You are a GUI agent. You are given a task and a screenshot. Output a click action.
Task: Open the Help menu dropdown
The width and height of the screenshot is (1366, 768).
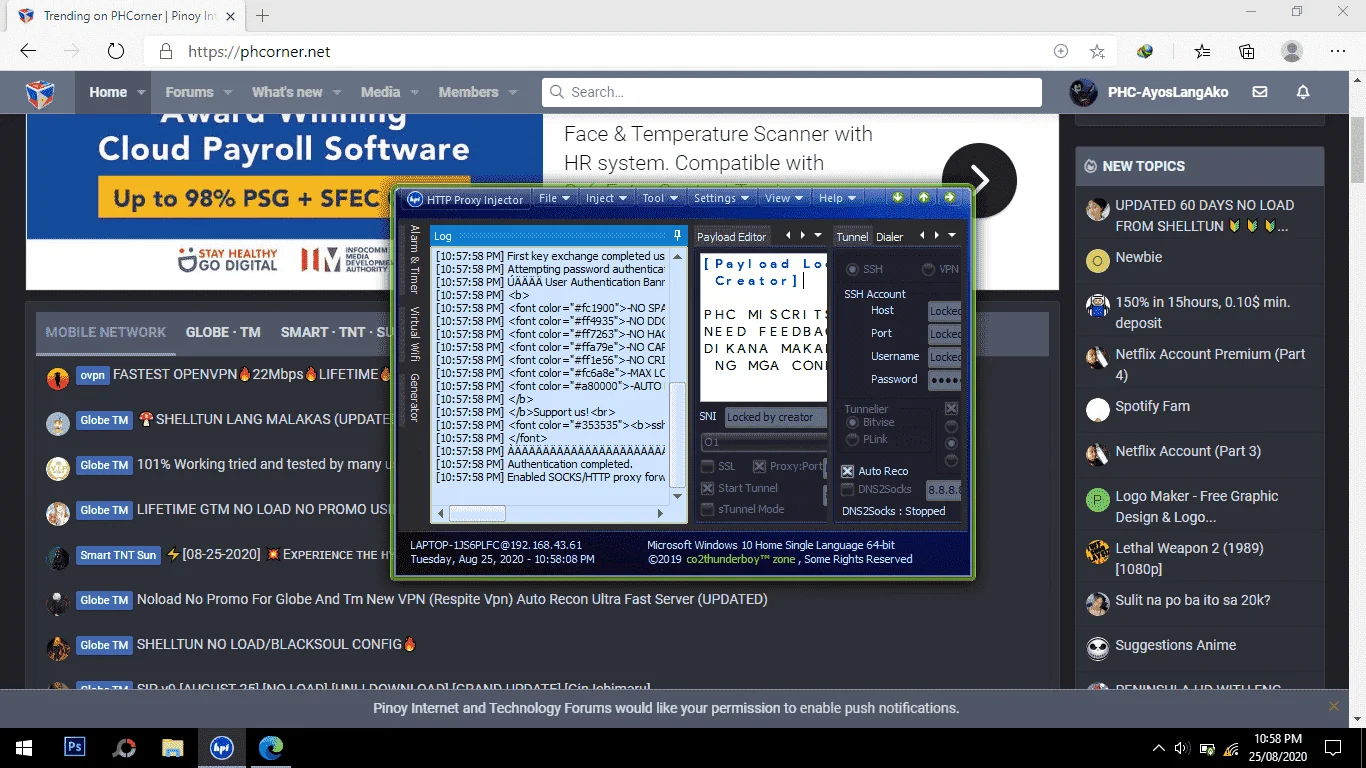(838, 198)
